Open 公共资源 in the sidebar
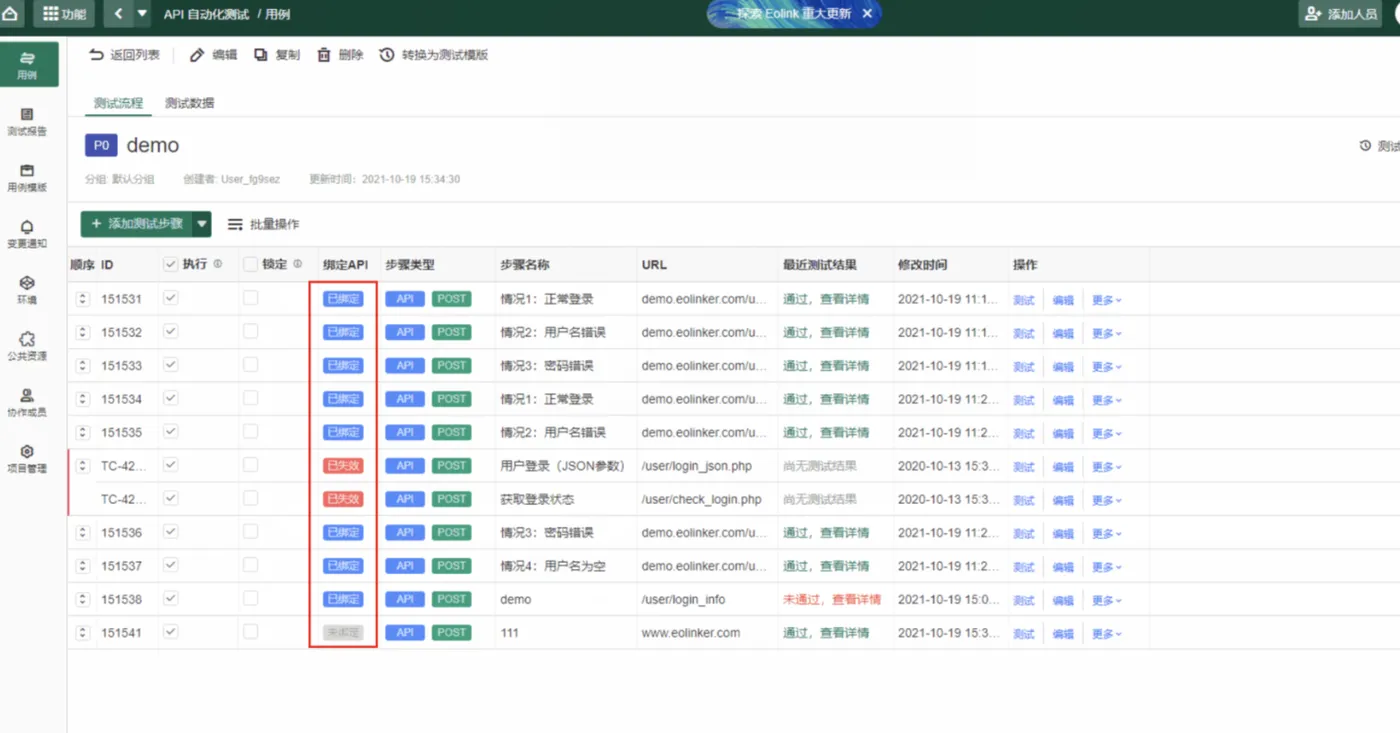This screenshot has height=733, width=1400. pos(28,346)
